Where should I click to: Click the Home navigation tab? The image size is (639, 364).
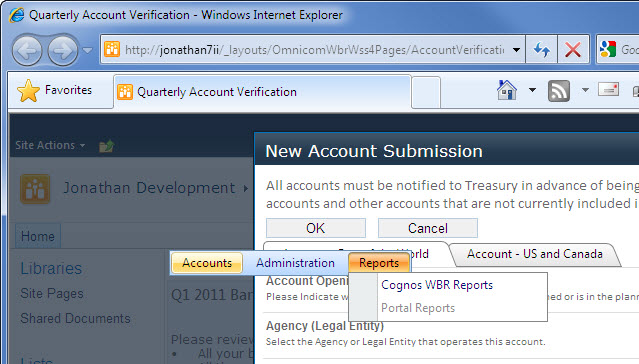click(x=38, y=236)
